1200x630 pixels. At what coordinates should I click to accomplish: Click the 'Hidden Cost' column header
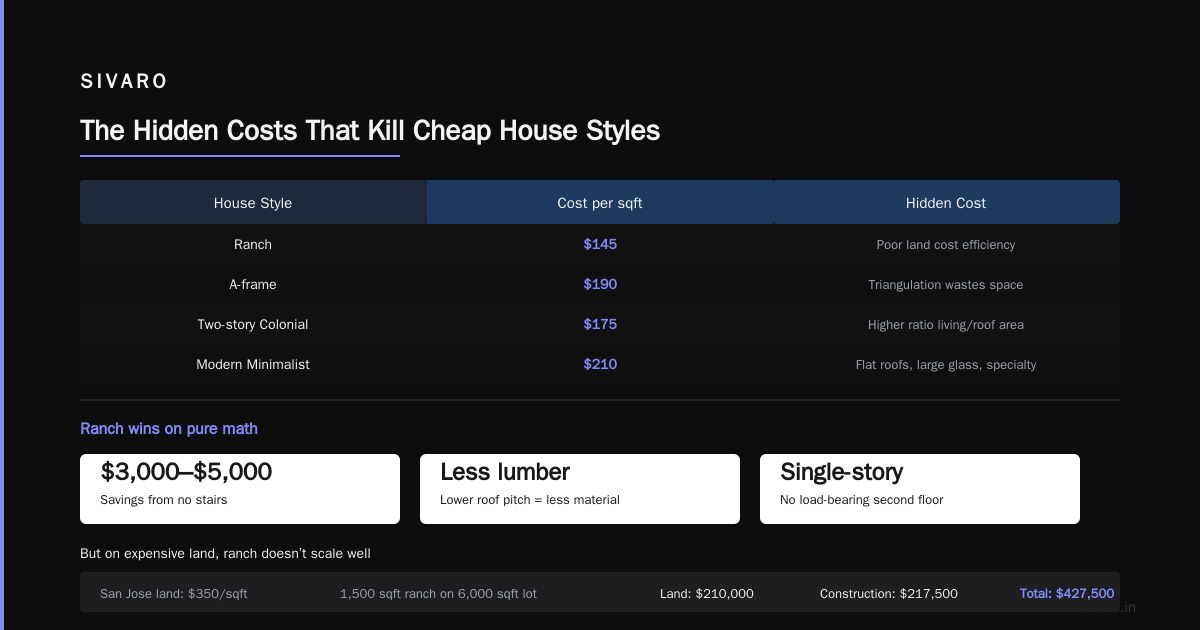click(946, 203)
